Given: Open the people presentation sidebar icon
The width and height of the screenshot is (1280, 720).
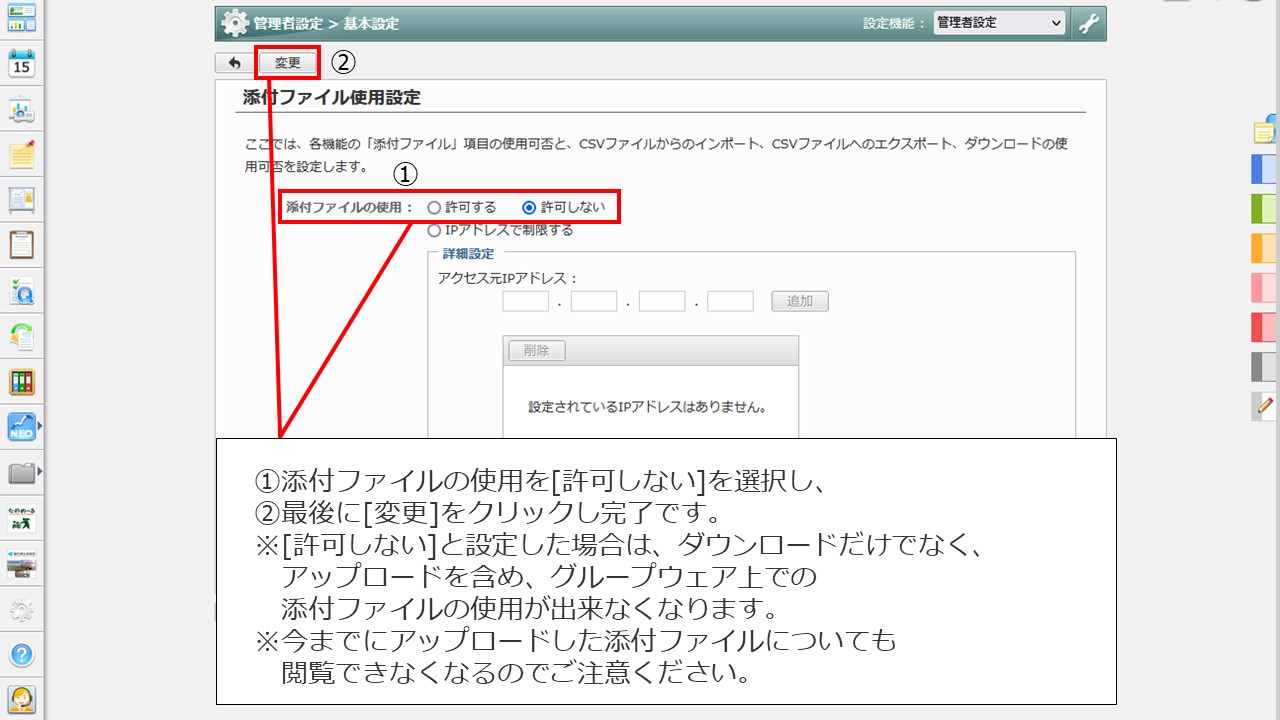Looking at the screenshot, I should (22, 110).
